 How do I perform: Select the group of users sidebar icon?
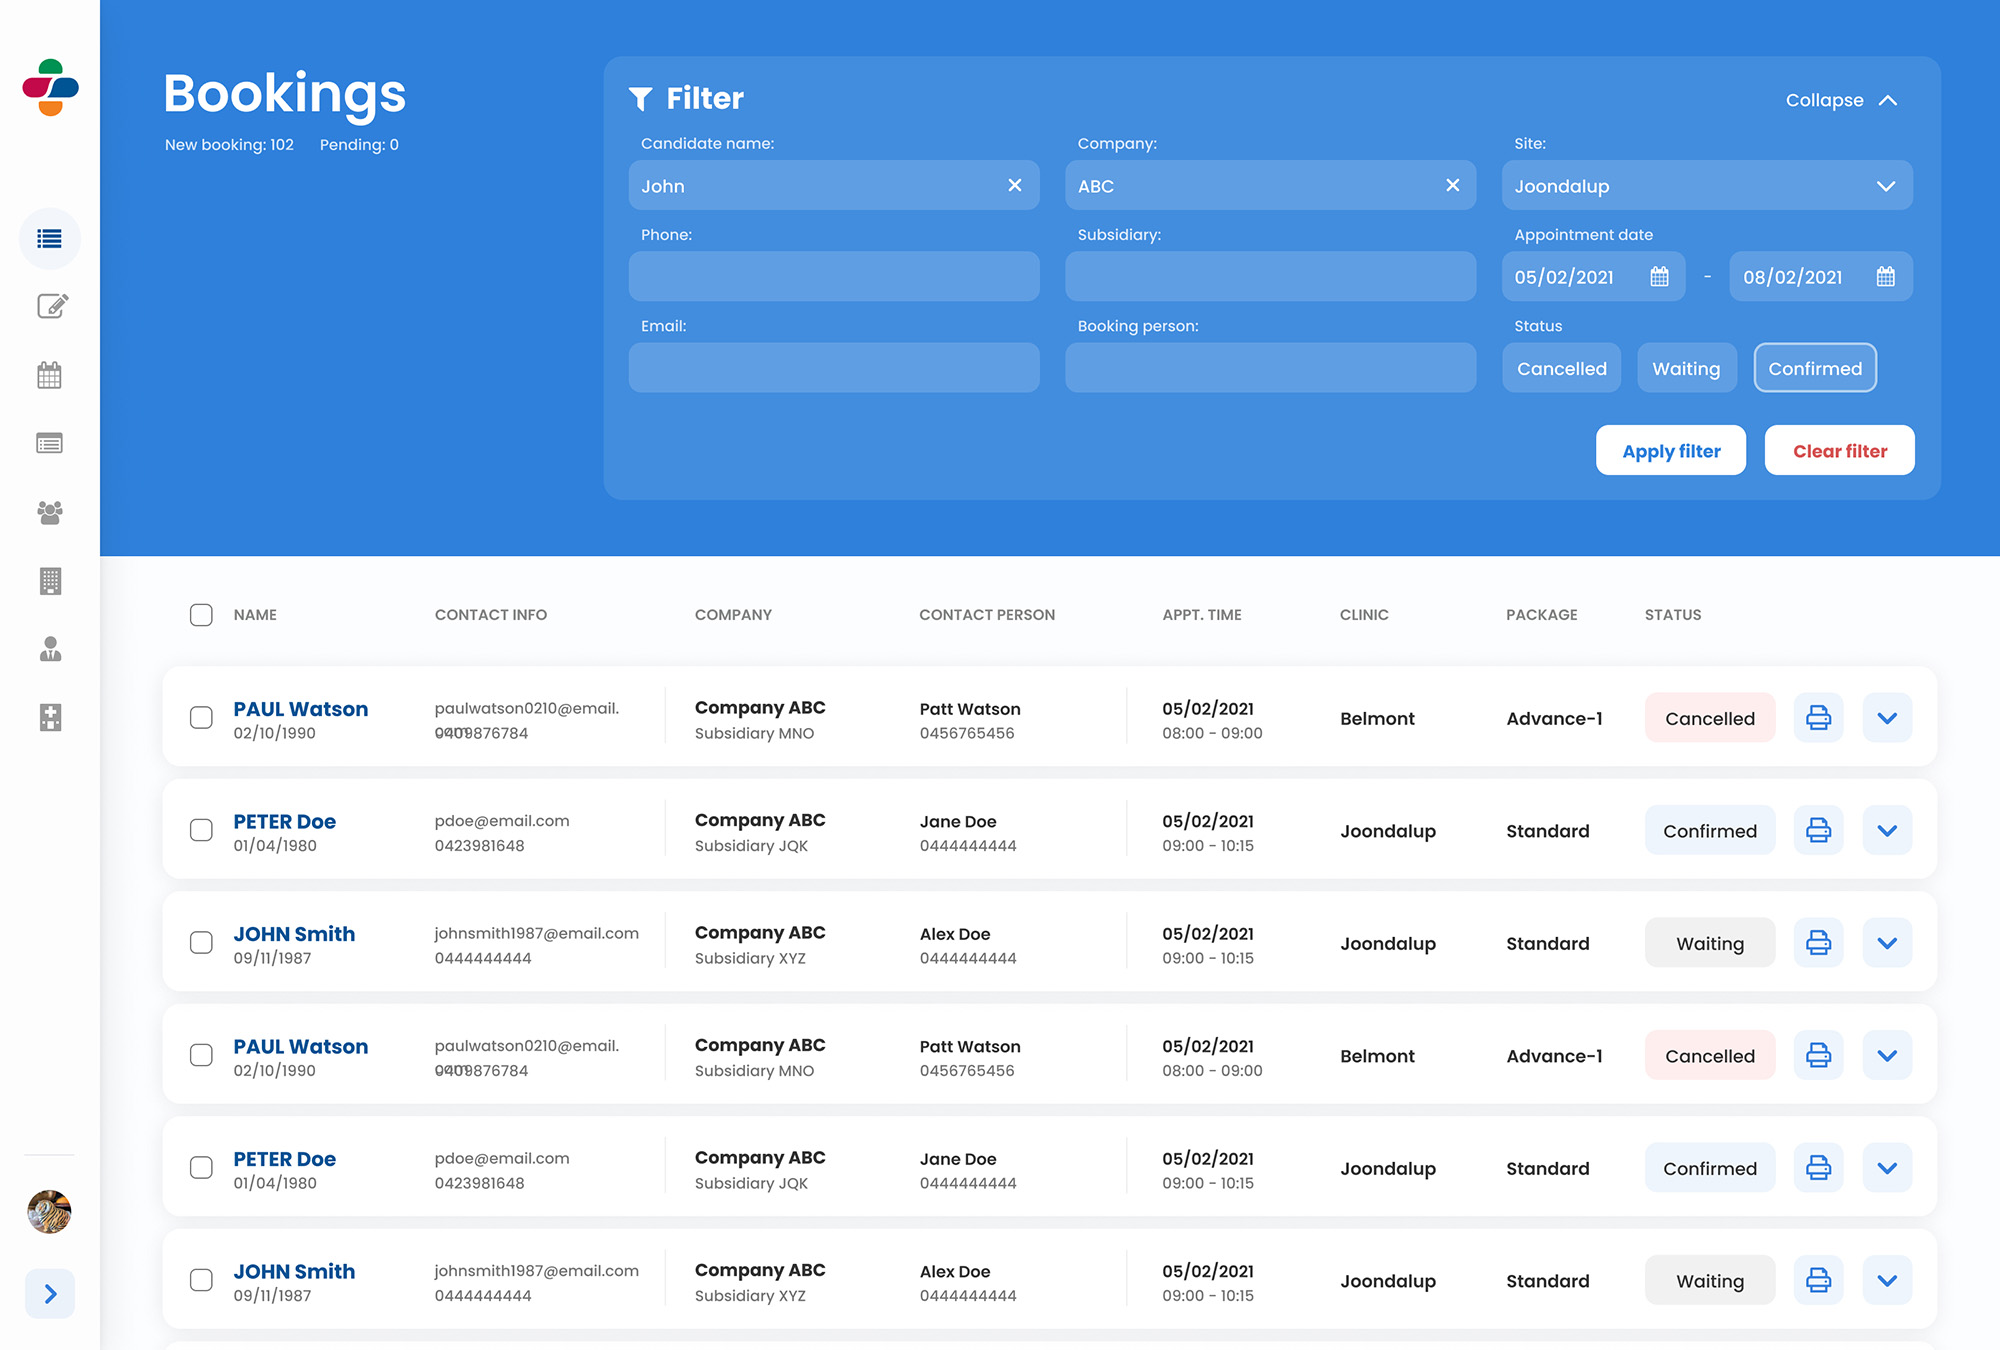[50, 513]
